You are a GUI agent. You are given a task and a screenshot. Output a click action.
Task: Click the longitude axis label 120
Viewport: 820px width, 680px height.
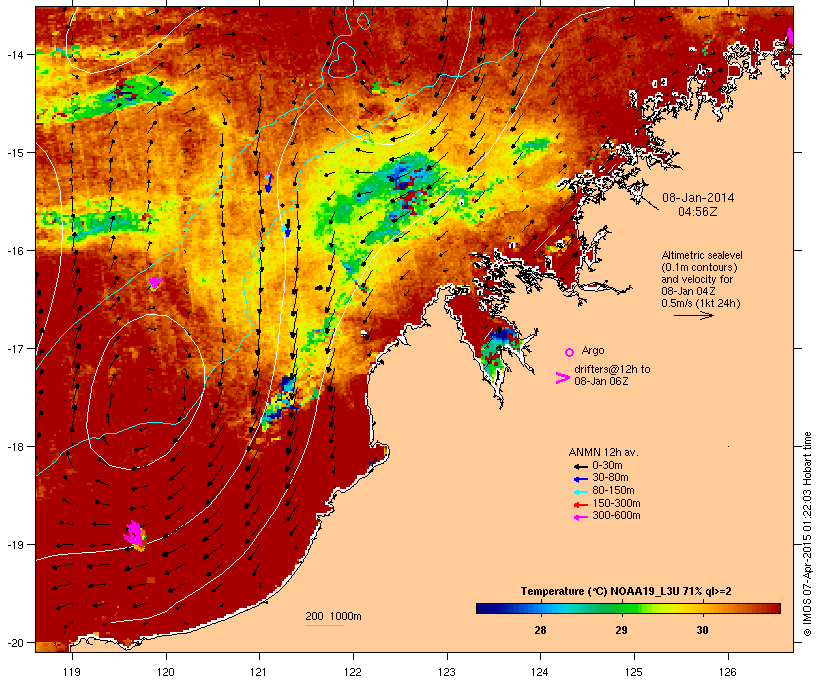coord(166,672)
